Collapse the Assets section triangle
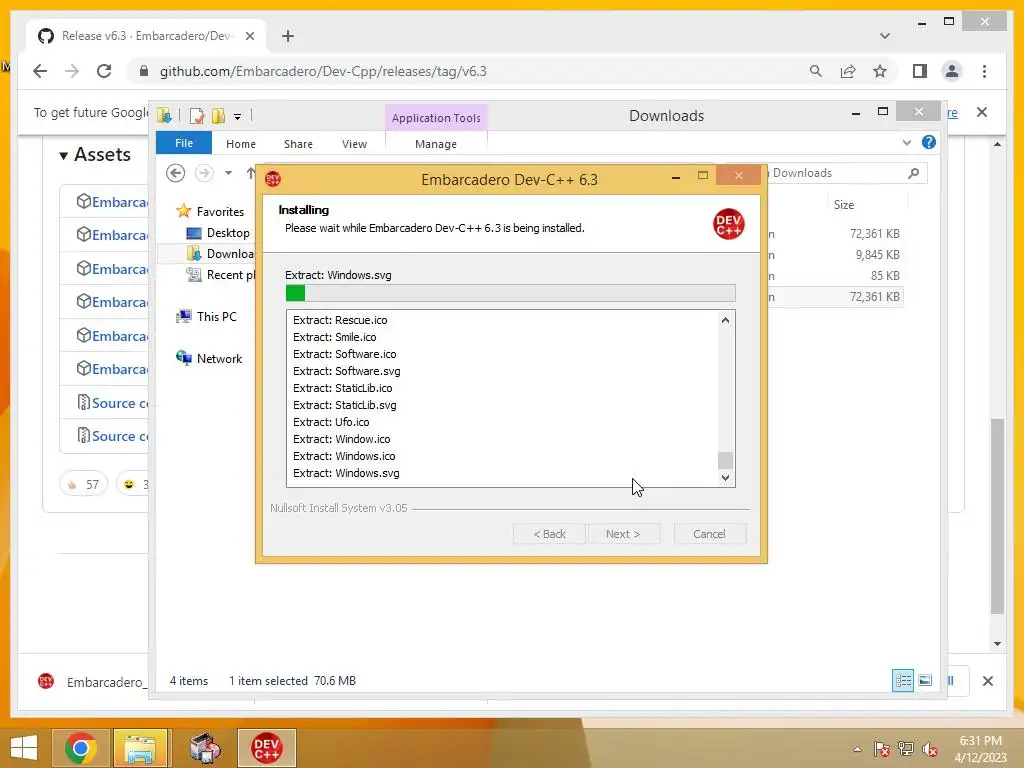The image size is (1024, 768). [63, 155]
